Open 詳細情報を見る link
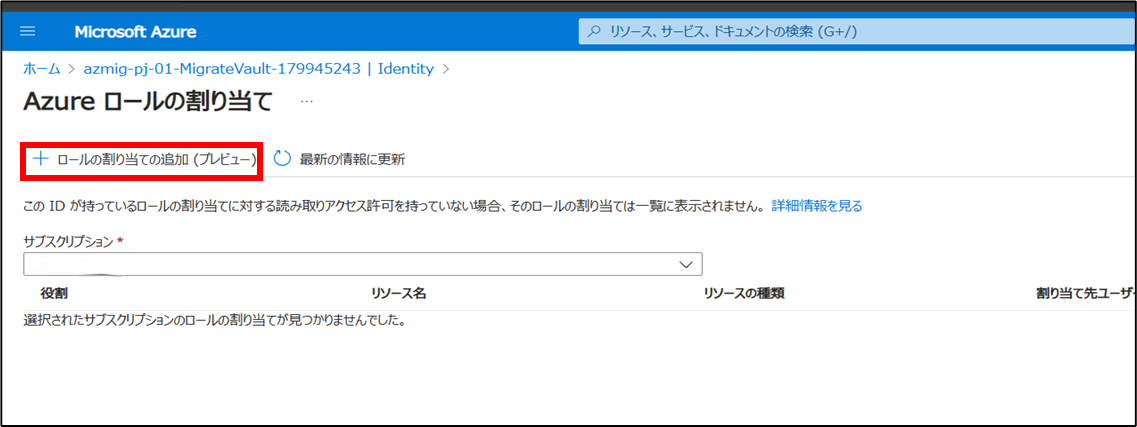This screenshot has height=427, width=1137. click(x=817, y=207)
